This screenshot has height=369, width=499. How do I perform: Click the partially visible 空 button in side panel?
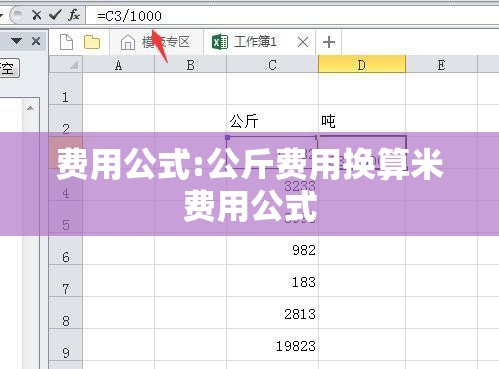(x=9, y=68)
